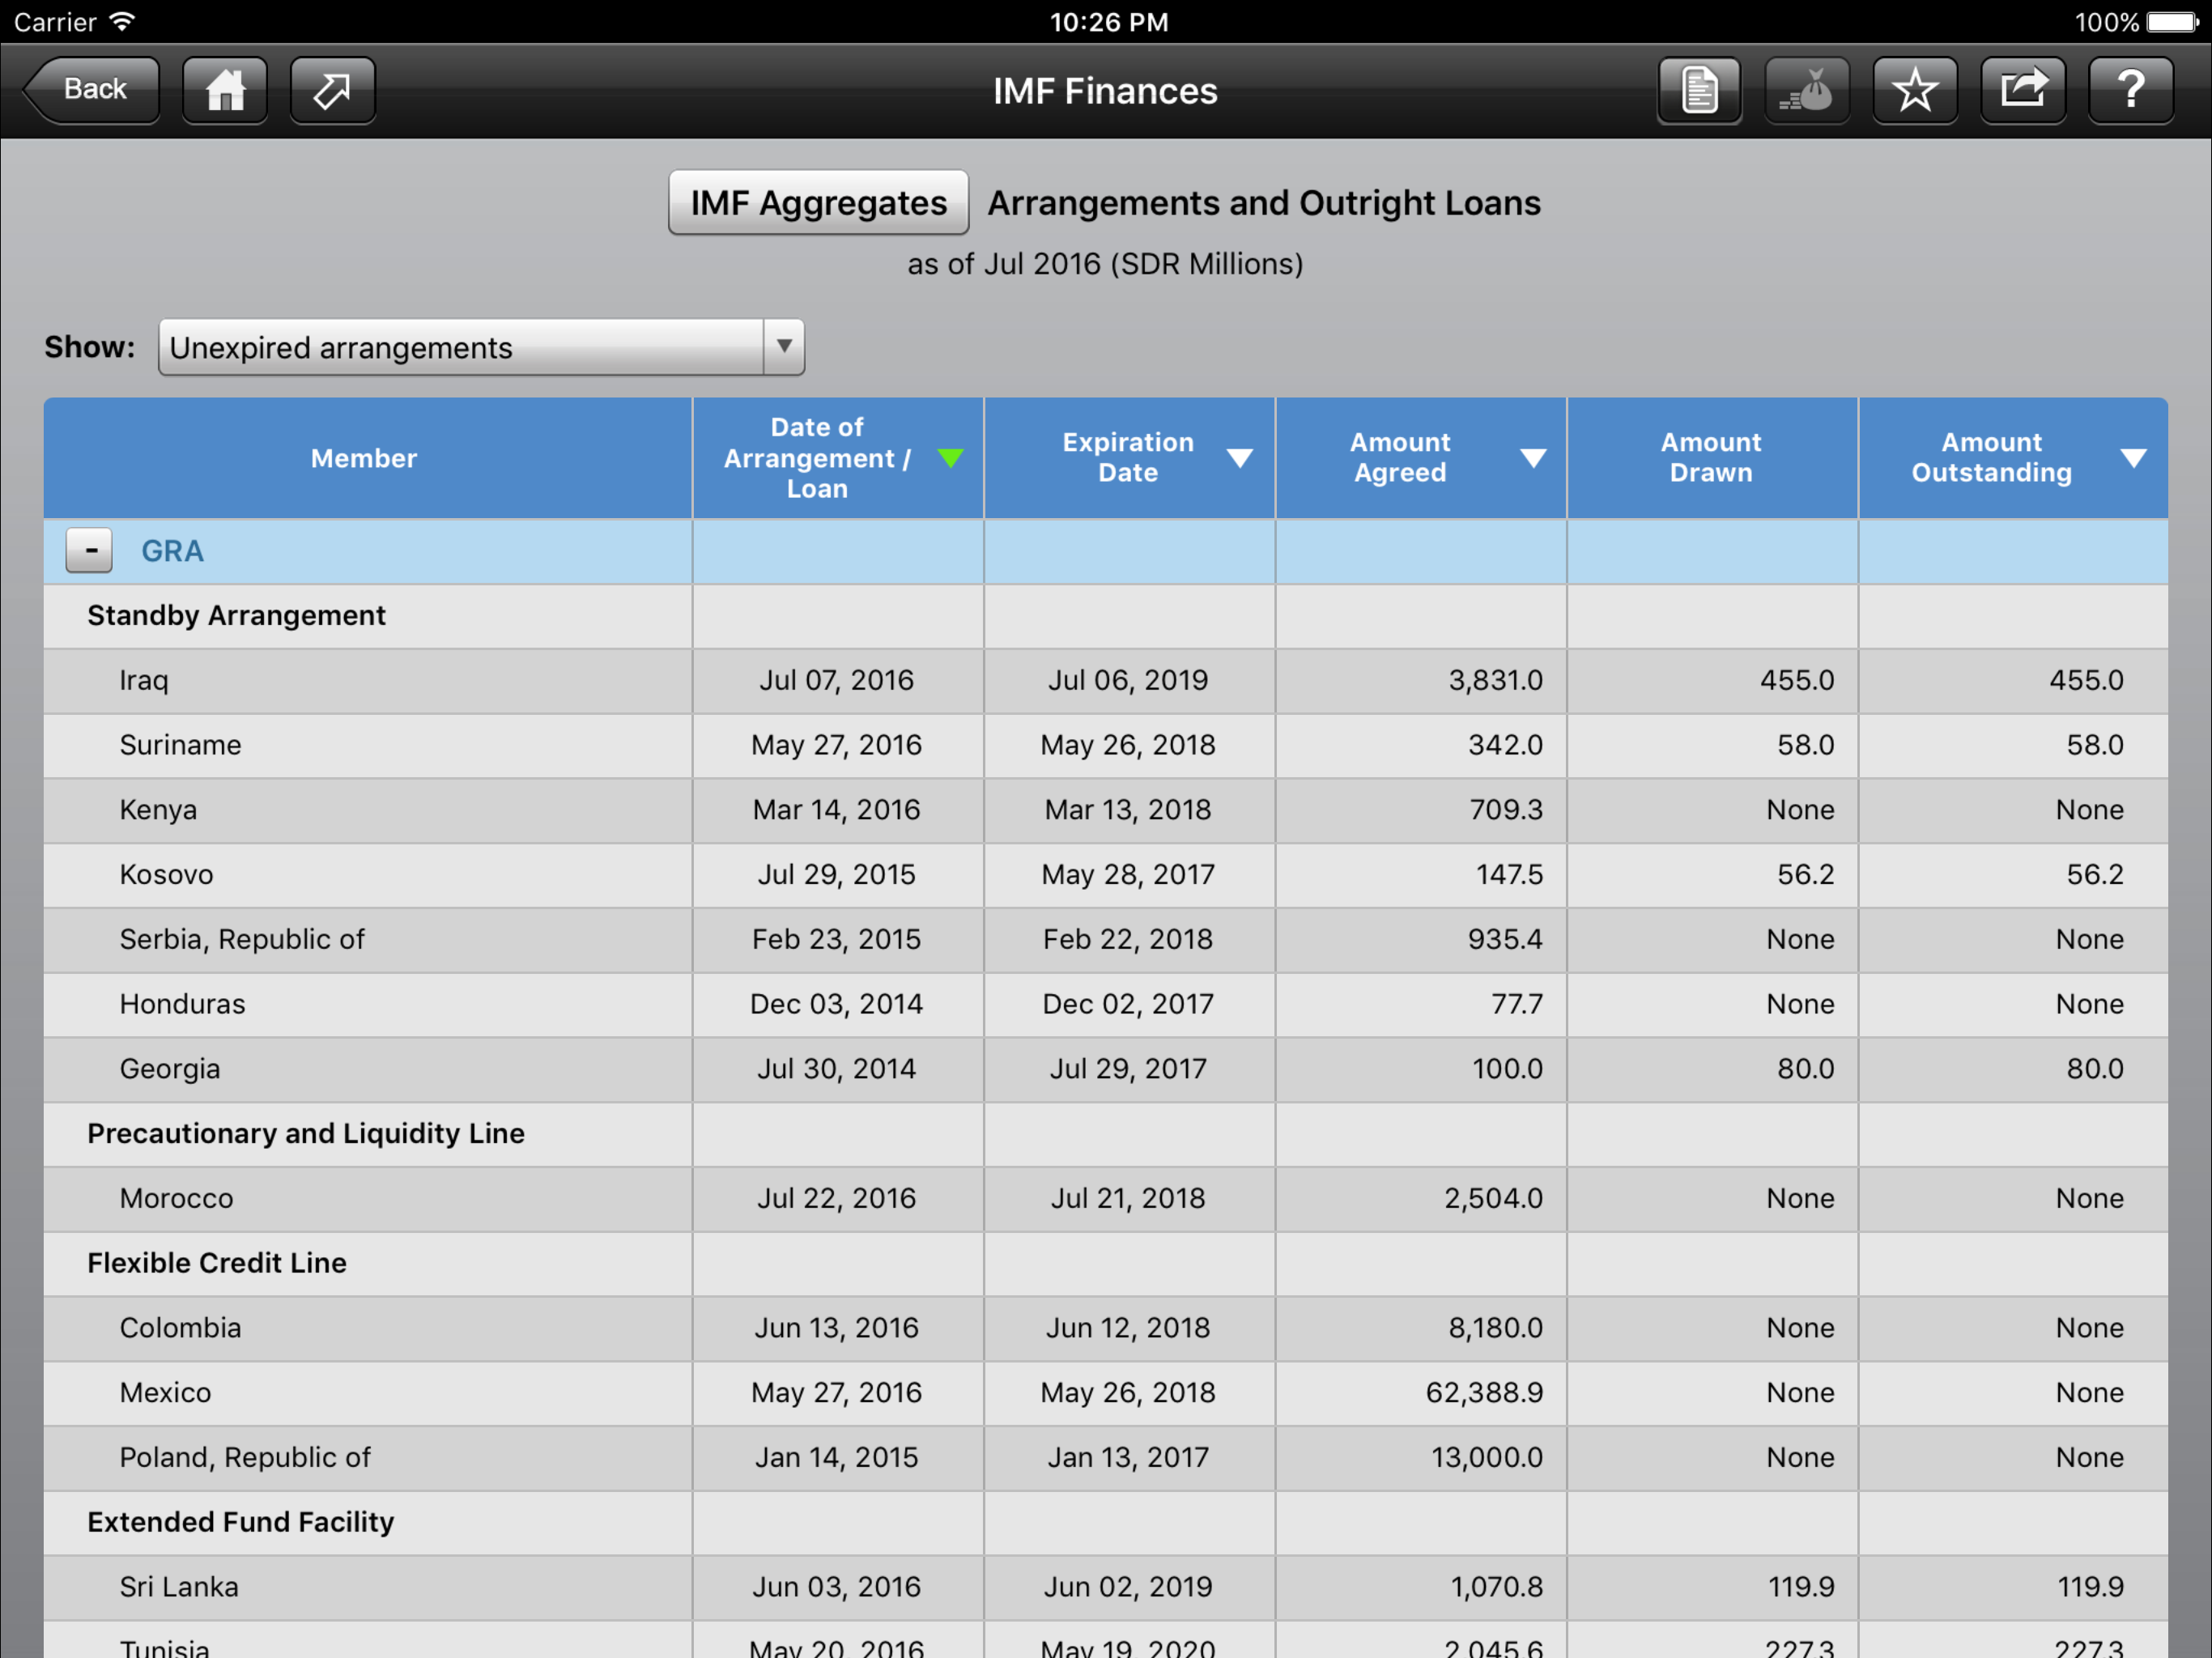The image size is (2212, 1658).
Task: Select Serbia, Republic of row
Action: tap(1106, 940)
